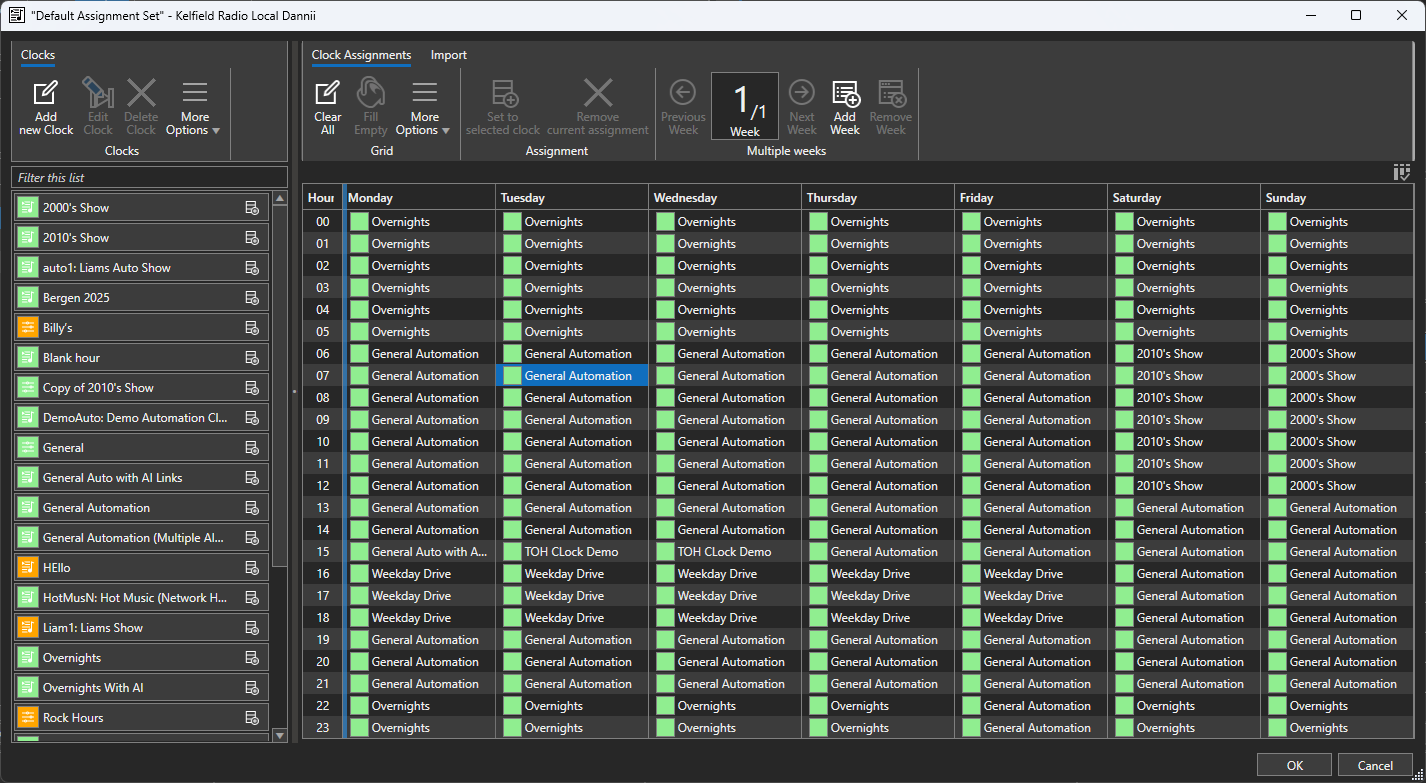This screenshot has width=1426, height=783.
Task: Switch to the Clock Assignments tab
Action: pos(361,55)
